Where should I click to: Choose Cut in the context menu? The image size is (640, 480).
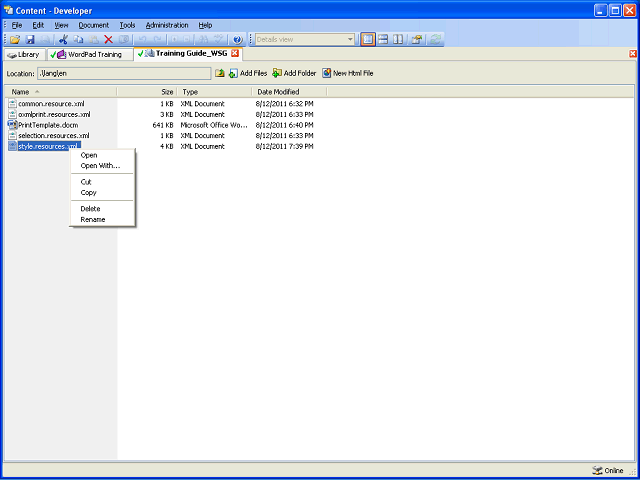coord(102,182)
